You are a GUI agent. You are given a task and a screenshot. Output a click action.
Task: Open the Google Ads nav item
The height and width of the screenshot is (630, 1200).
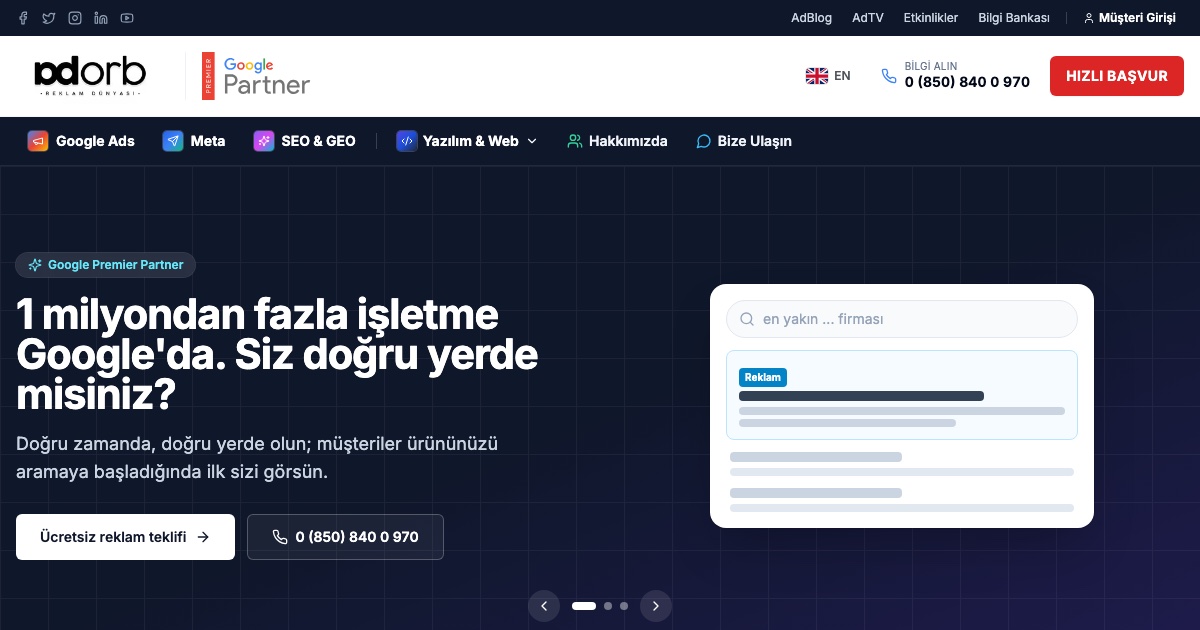tap(81, 141)
